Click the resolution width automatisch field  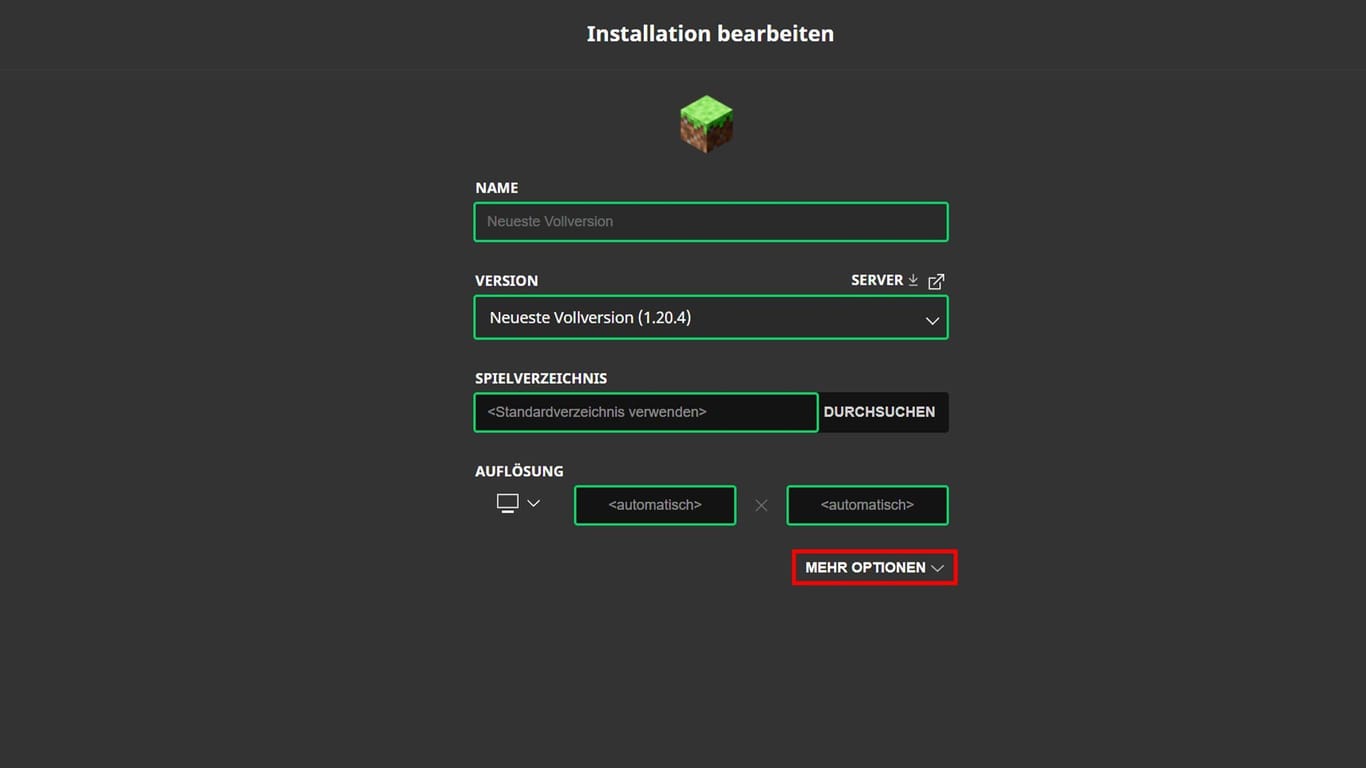click(x=655, y=505)
